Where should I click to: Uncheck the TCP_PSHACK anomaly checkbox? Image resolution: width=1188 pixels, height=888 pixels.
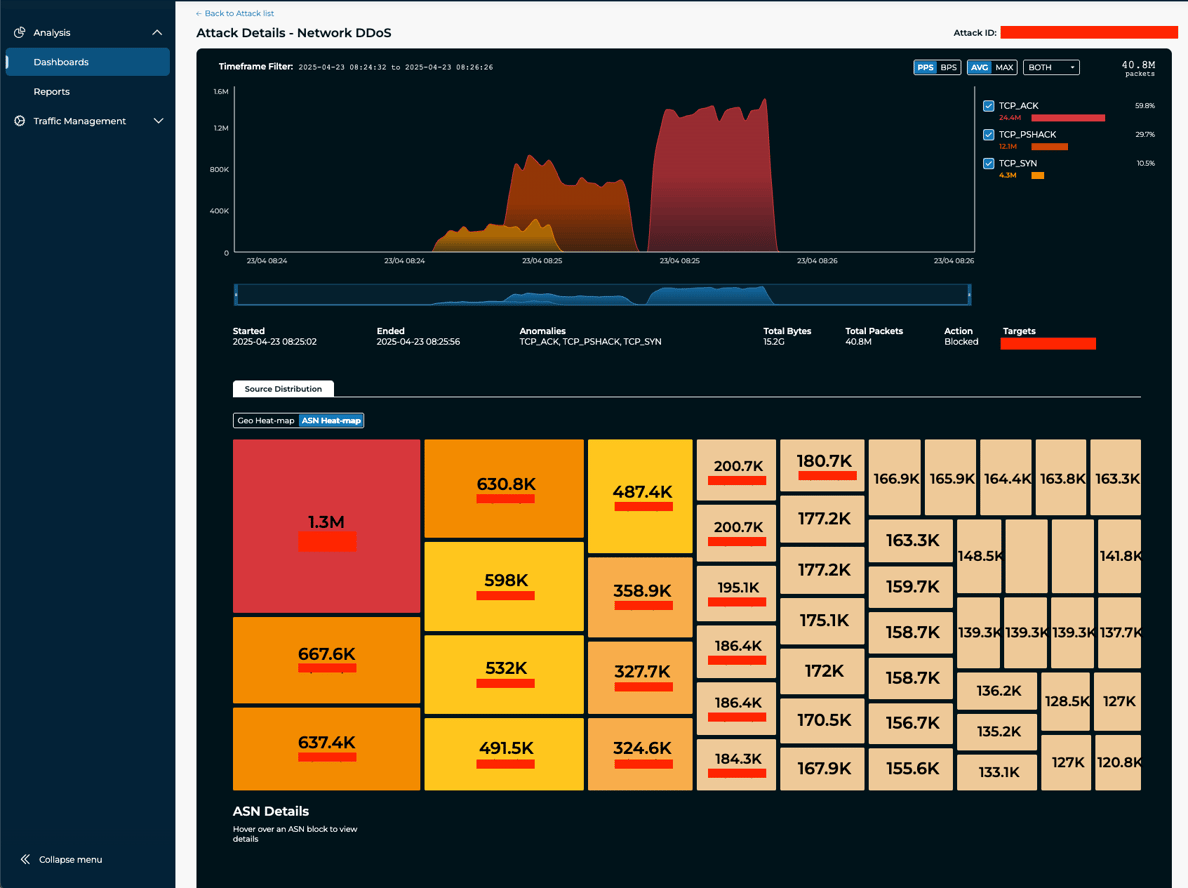tap(989, 134)
